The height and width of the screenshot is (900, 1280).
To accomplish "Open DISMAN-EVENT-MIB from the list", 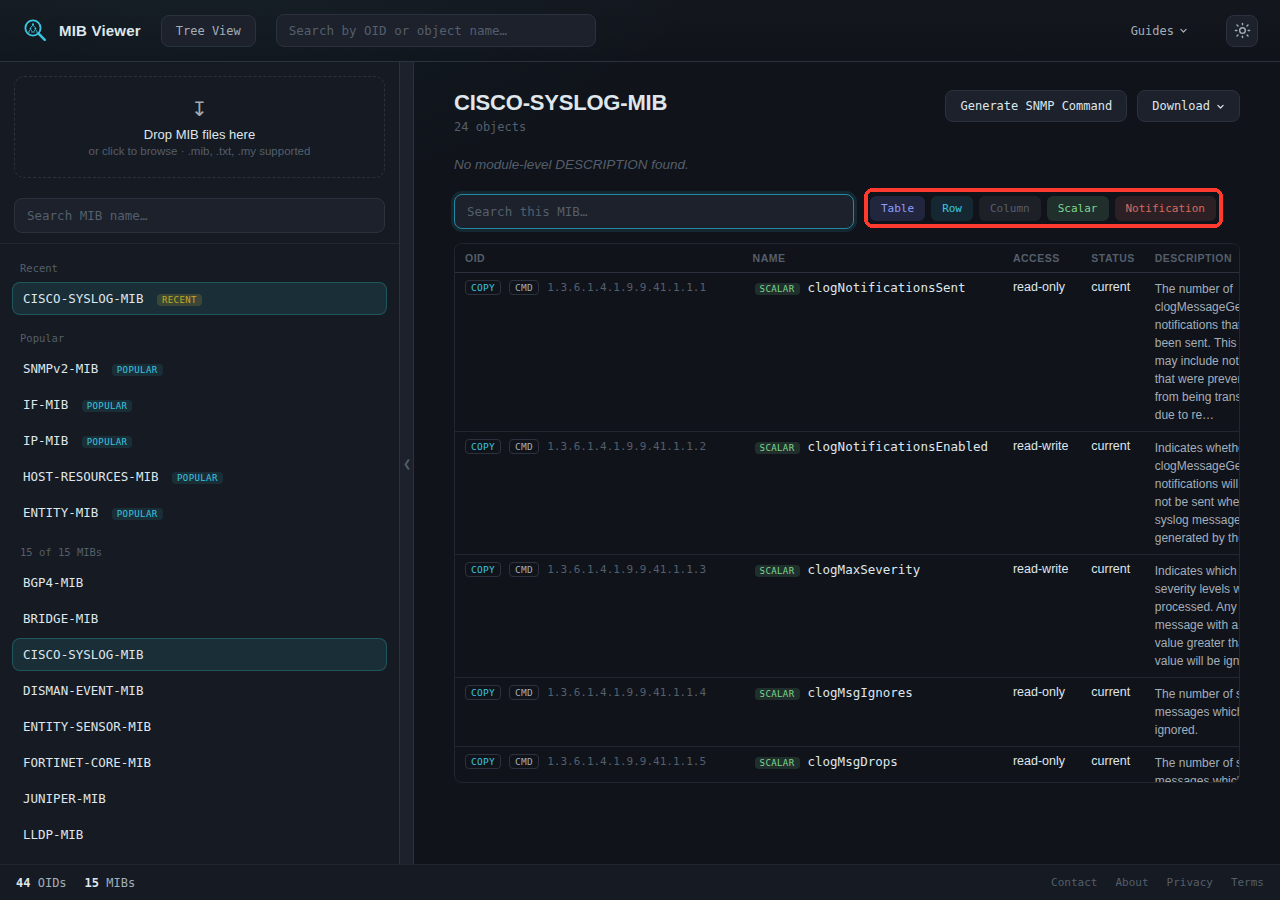I will [199, 691].
